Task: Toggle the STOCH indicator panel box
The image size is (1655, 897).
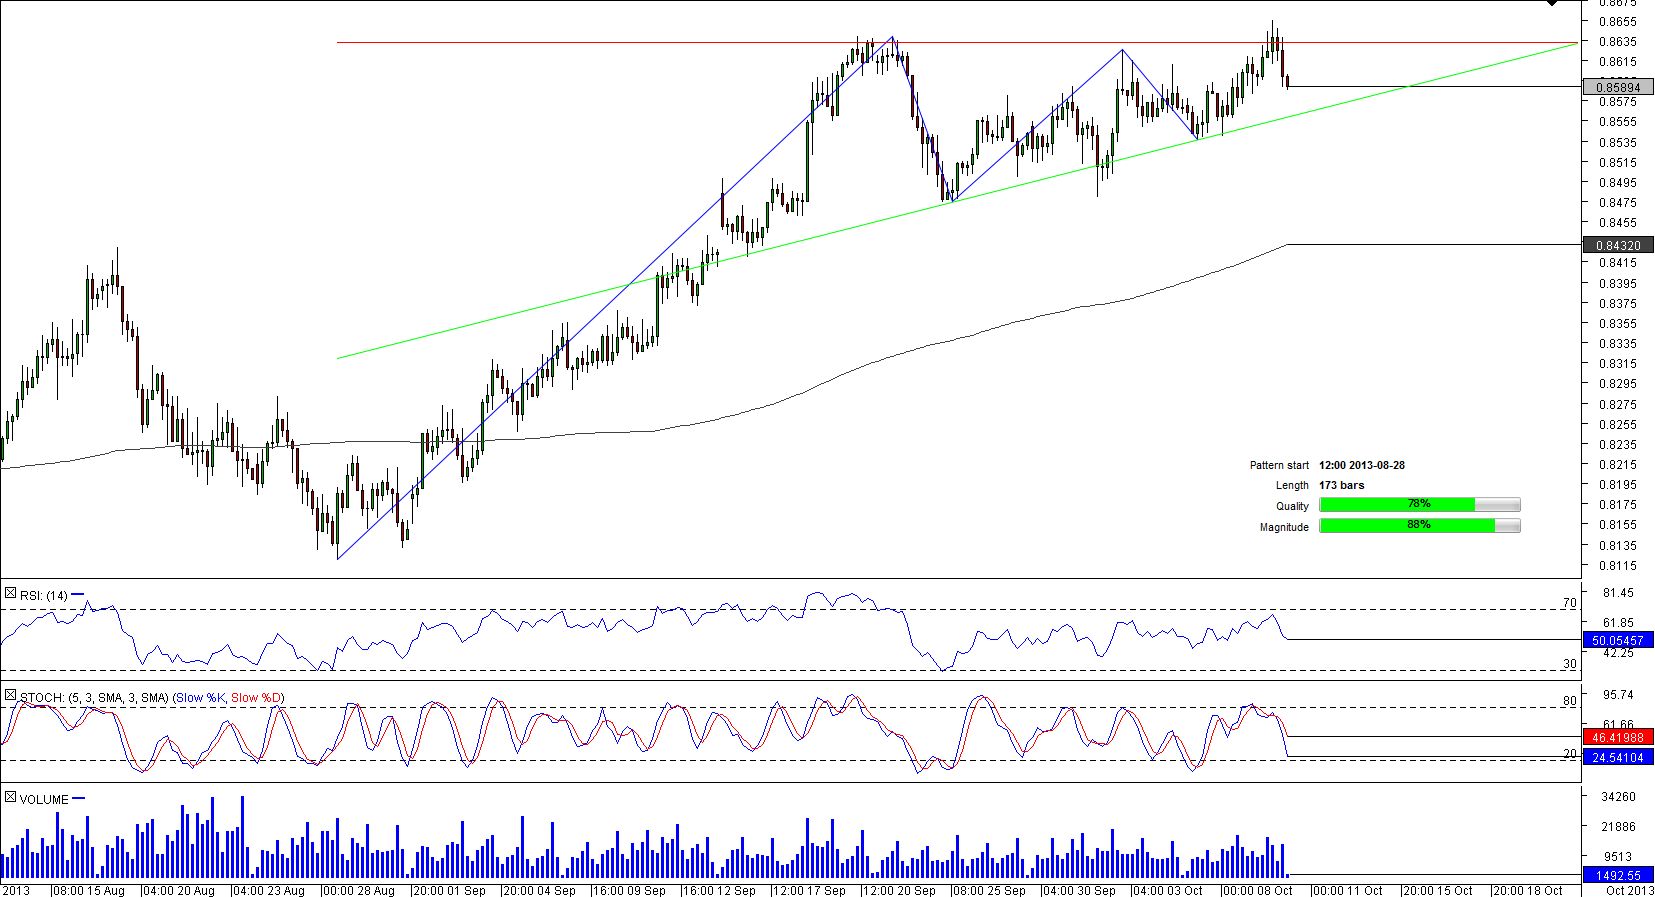Action: 10,695
